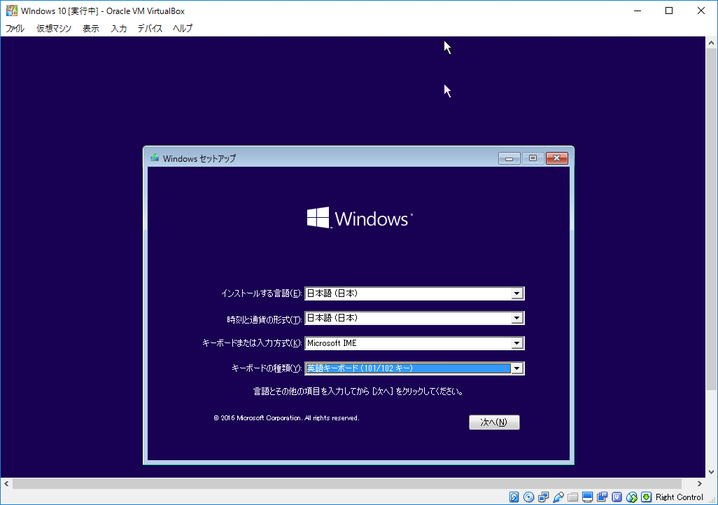Click the horizontal scrollbar left arrow

tap(6, 483)
